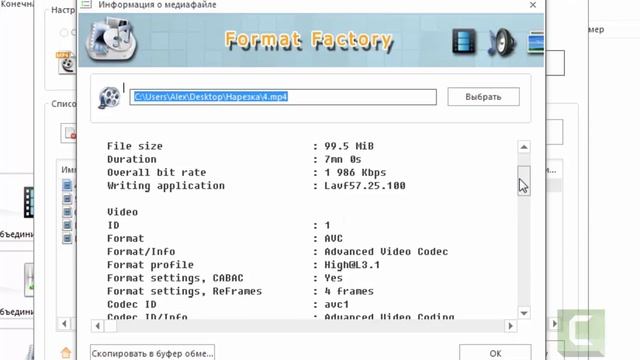Click Format profile value High@L3.1

coord(352,265)
